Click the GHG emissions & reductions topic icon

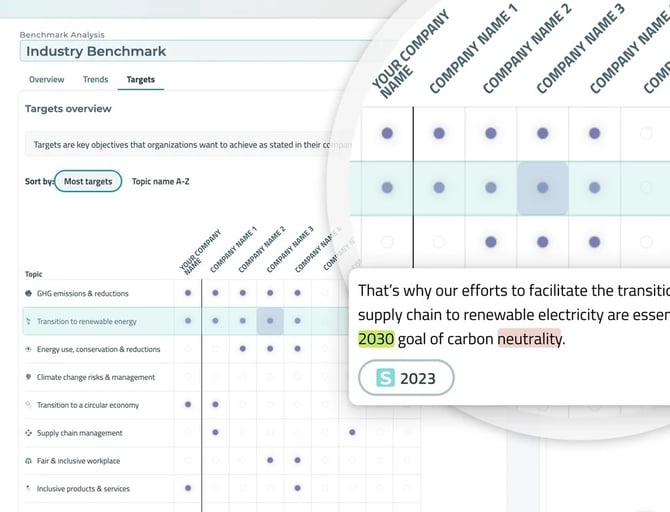tap(28, 293)
